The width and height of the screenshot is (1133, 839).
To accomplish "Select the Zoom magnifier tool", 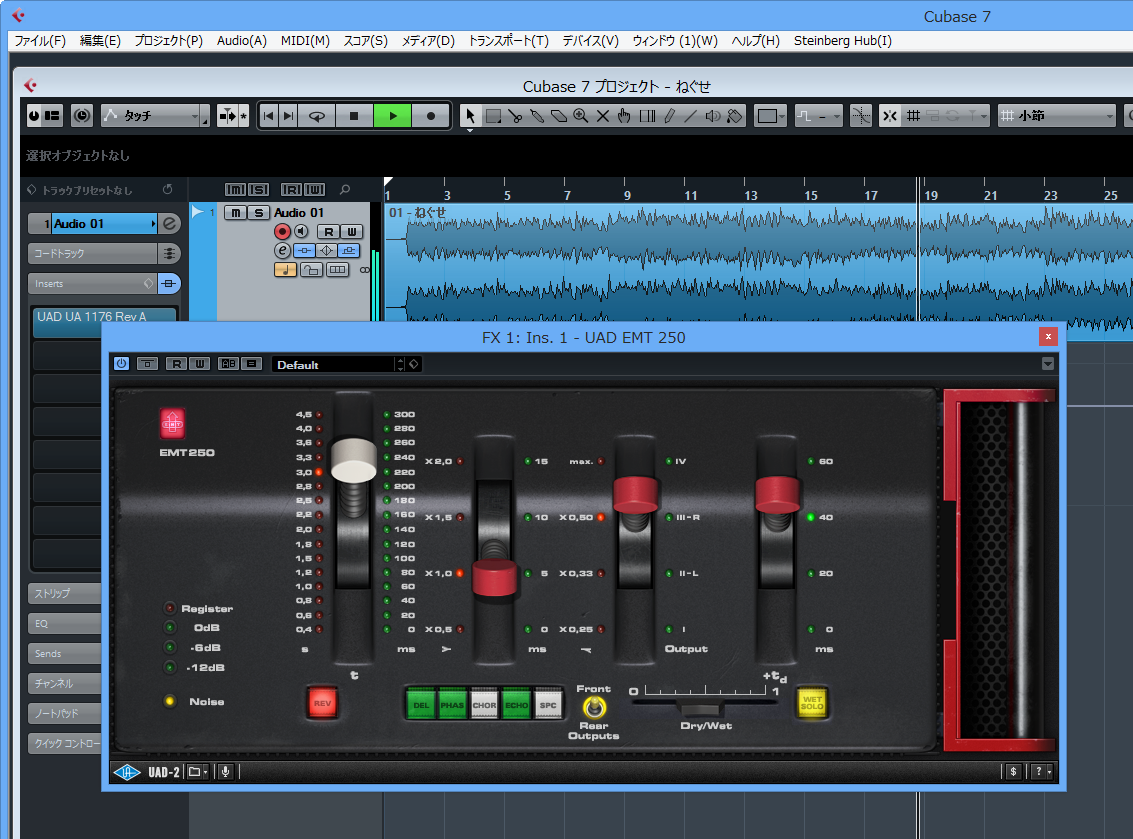I will click(580, 116).
